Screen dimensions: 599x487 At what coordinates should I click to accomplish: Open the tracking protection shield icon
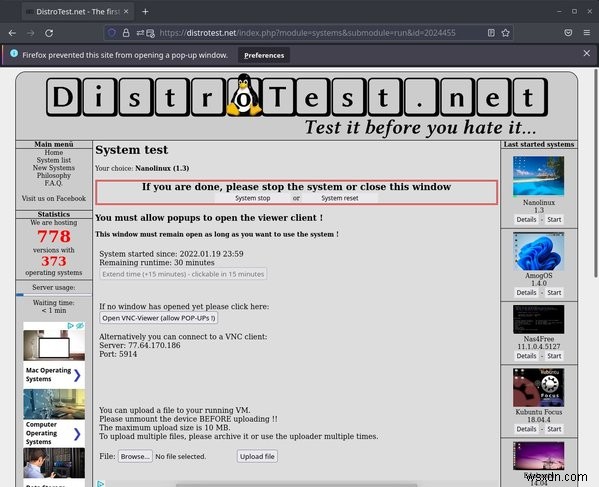tap(112, 33)
